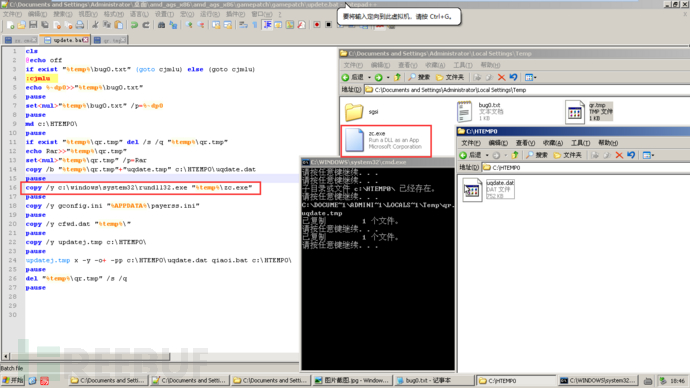This screenshot has width=690, height=388.
Task: Click 文件夹 Folders button in Temp window
Action: 449,77
